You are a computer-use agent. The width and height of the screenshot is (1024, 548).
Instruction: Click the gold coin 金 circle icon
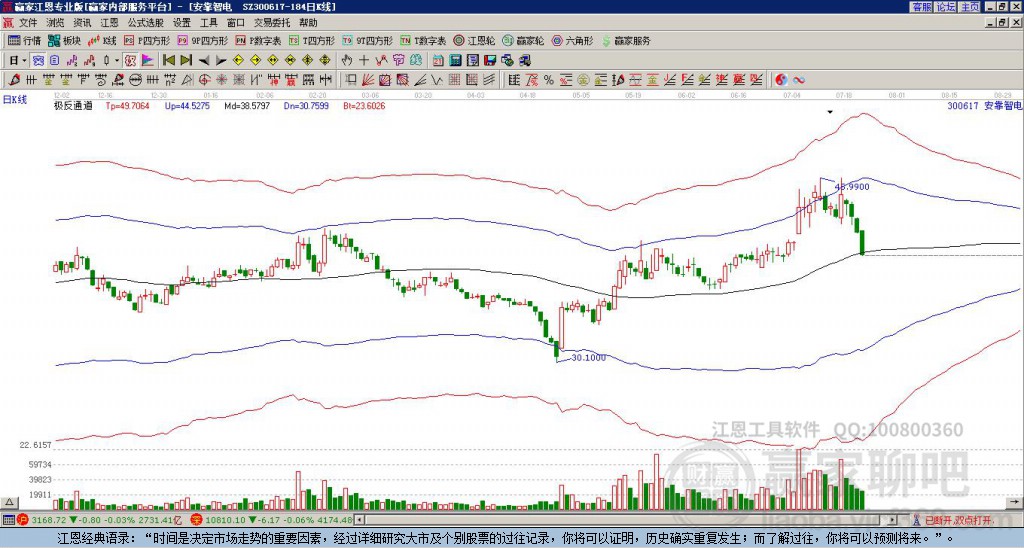[x=583, y=80]
